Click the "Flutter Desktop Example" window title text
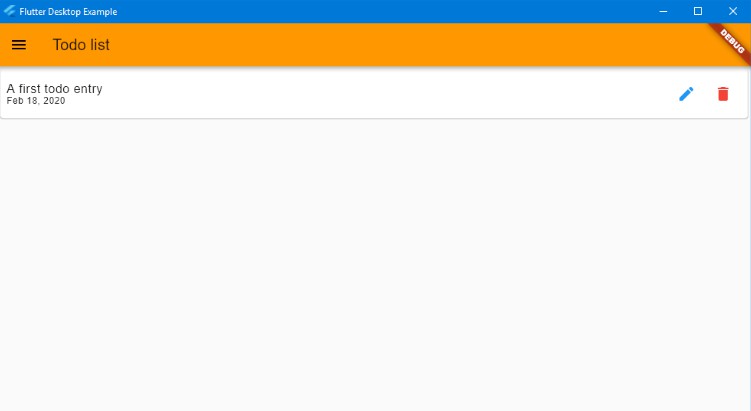 click(x=68, y=11)
